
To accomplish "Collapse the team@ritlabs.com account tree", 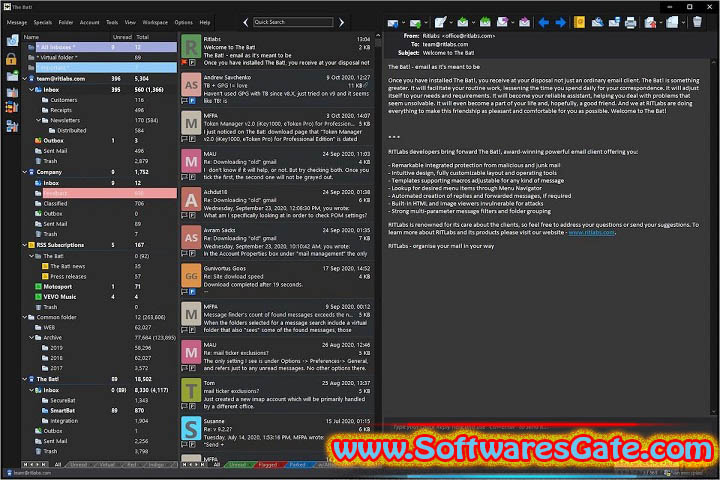I will (25, 79).
